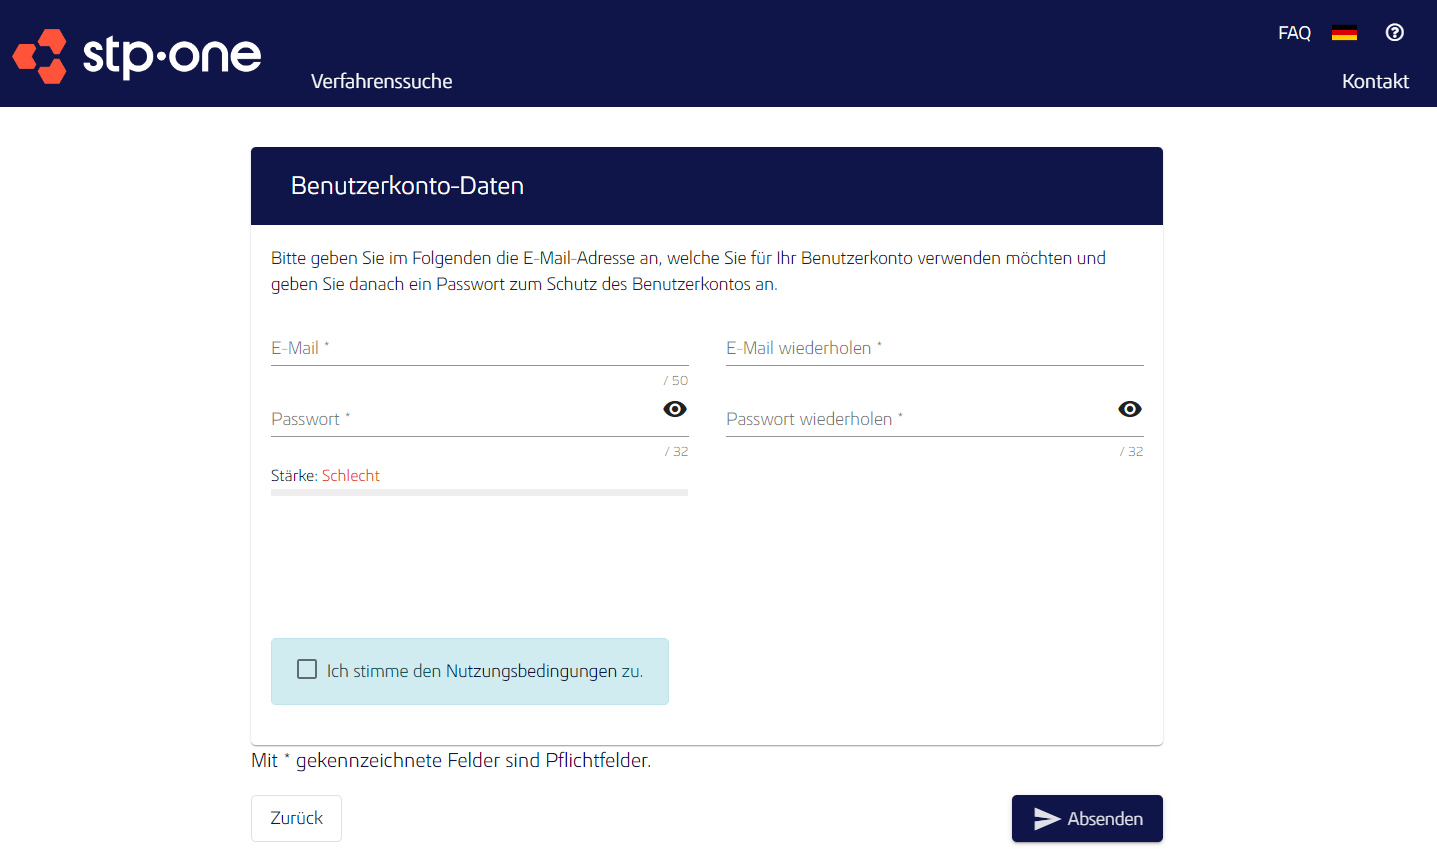Select Kontakt in the header
The width and height of the screenshot is (1437, 849).
tap(1375, 81)
